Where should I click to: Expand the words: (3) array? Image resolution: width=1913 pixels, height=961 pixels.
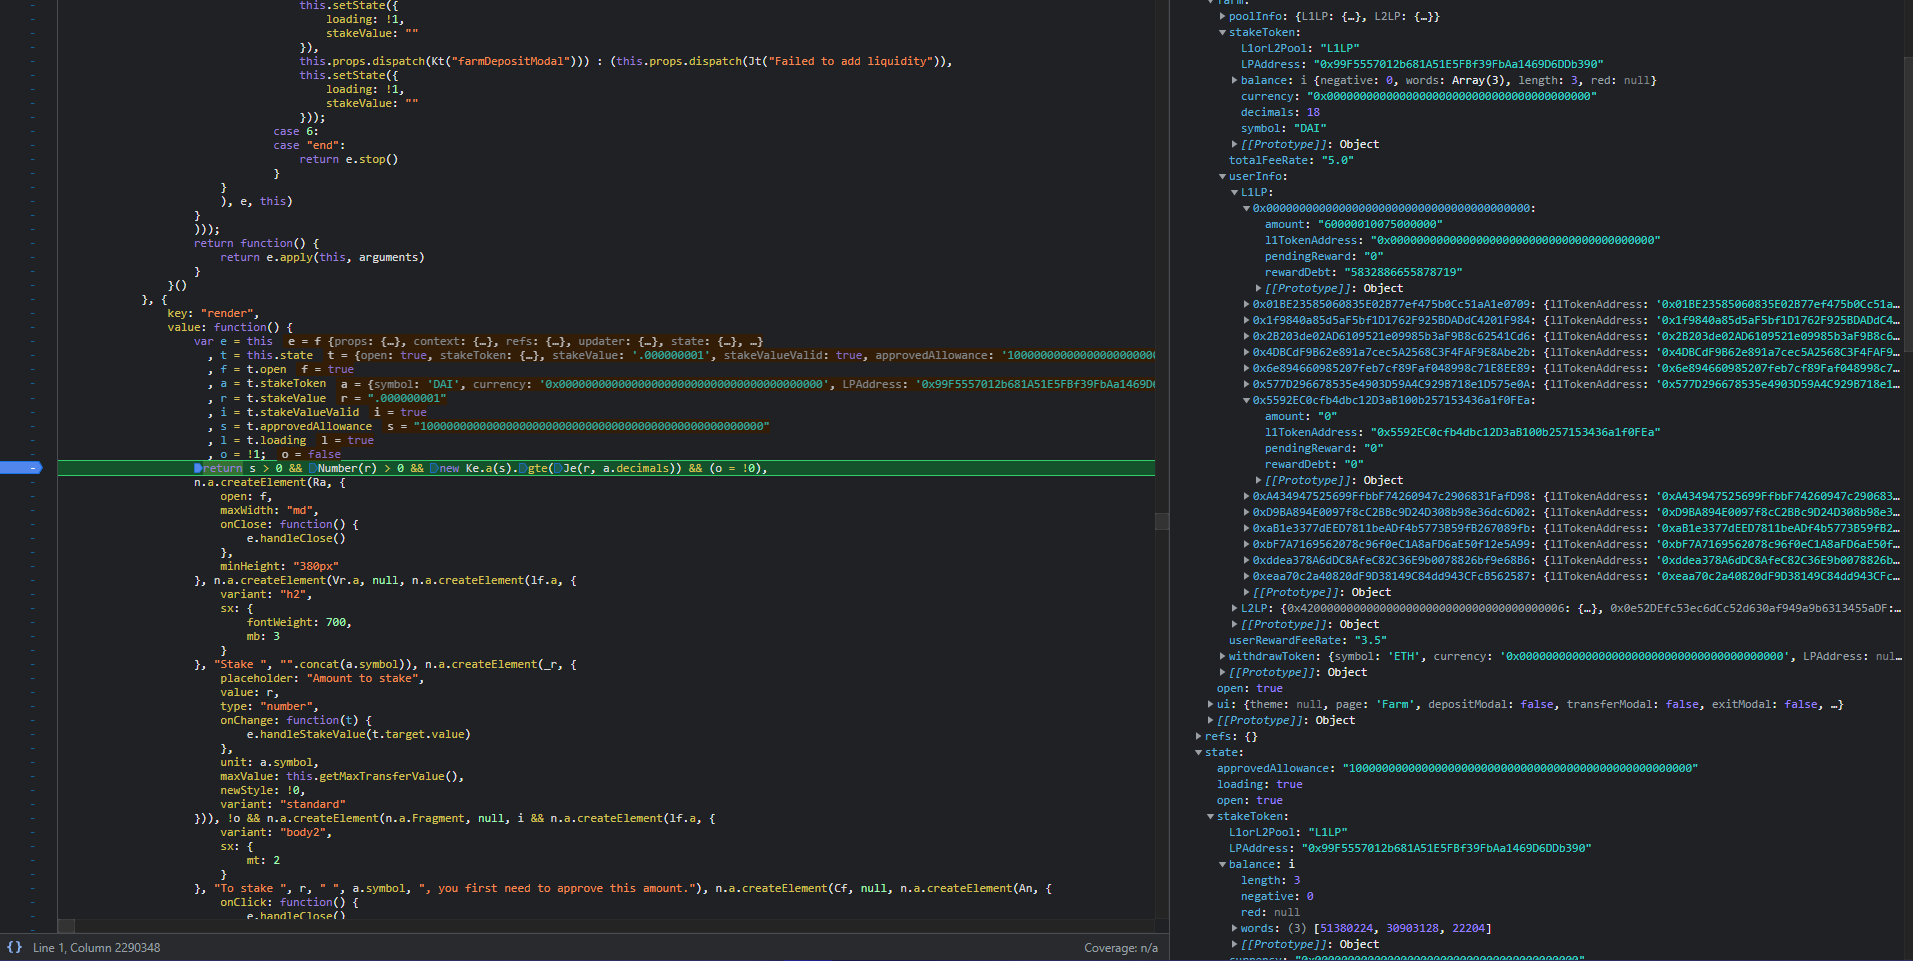tap(1234, 928)
